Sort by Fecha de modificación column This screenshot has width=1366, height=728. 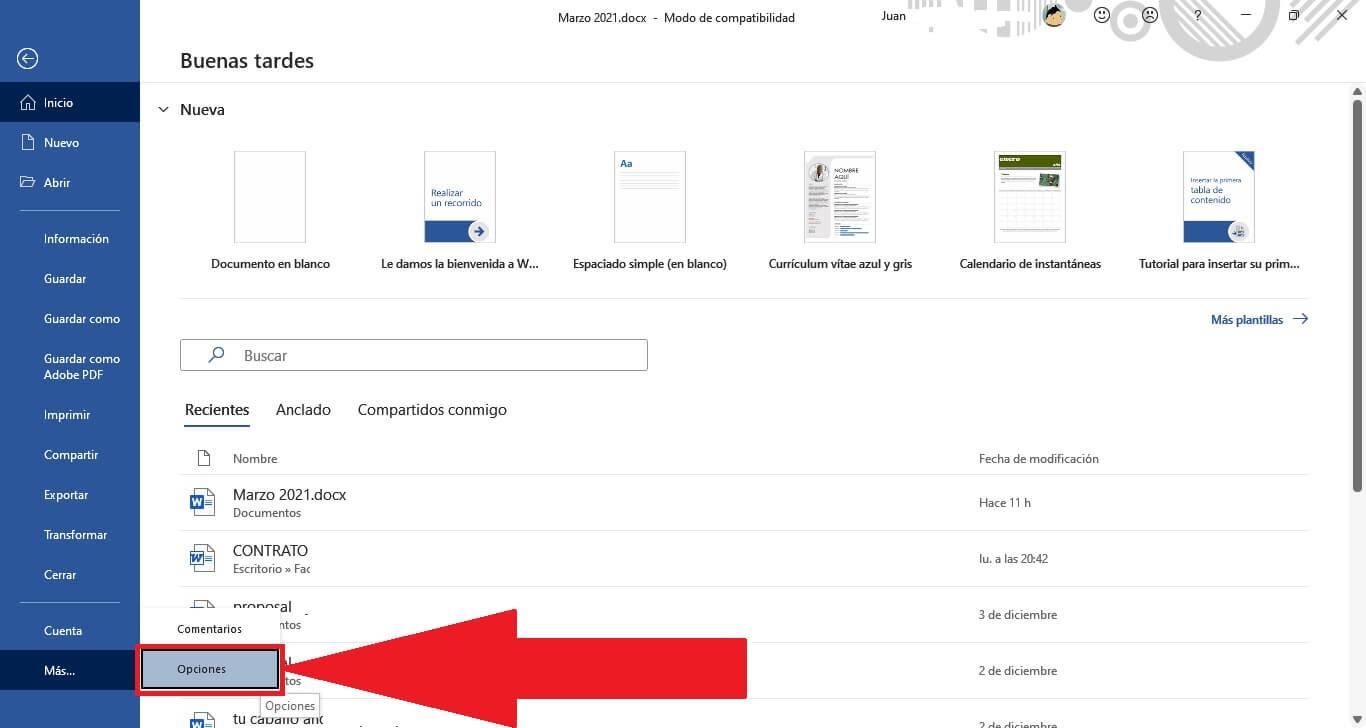(x=1039, y=459)
